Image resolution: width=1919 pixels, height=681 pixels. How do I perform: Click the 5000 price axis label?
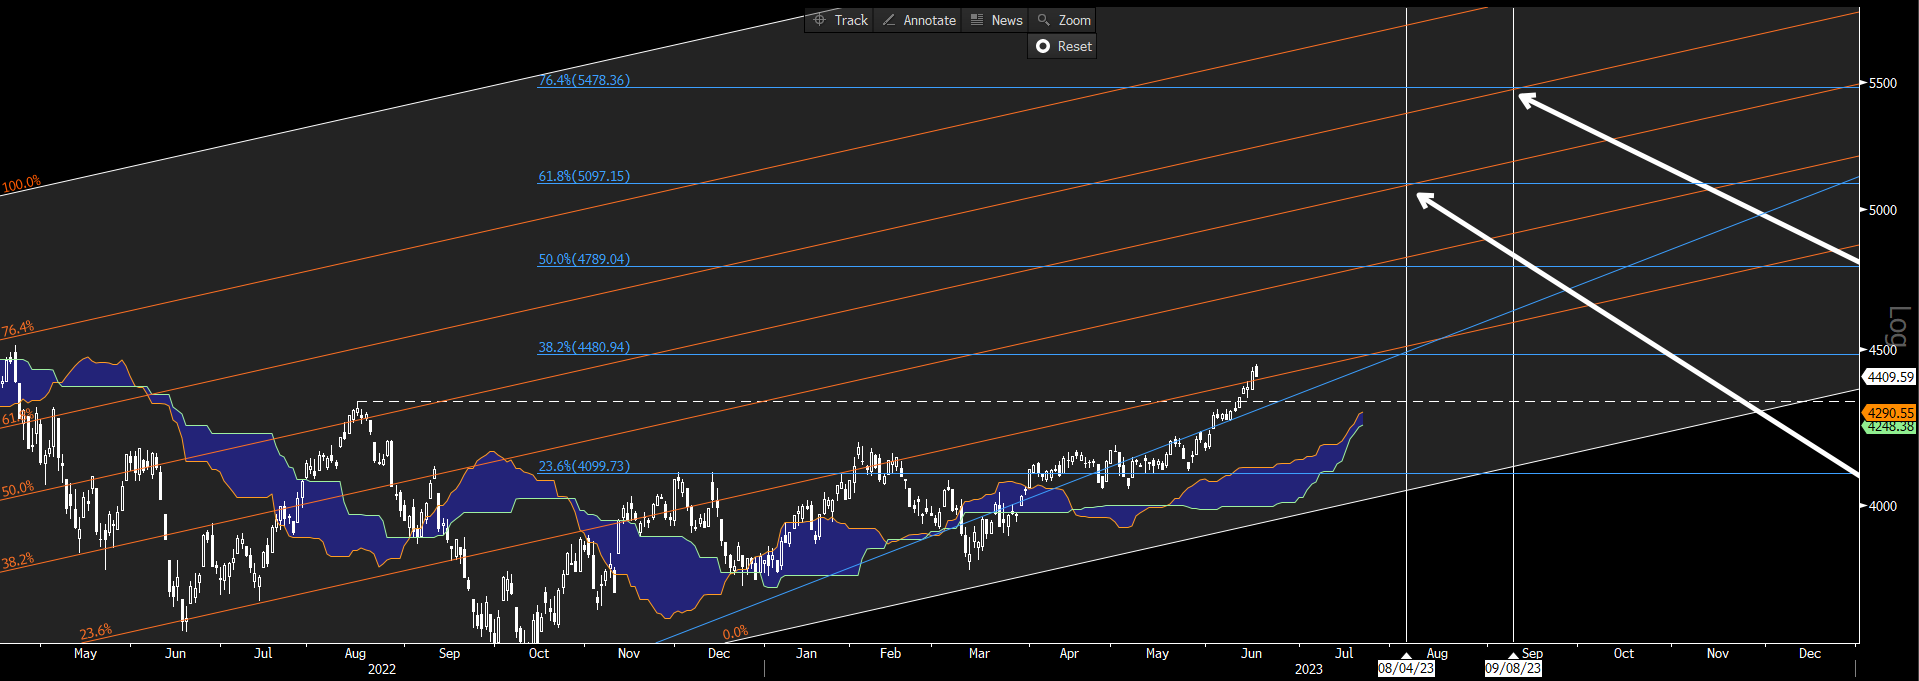click(1883, 210)
